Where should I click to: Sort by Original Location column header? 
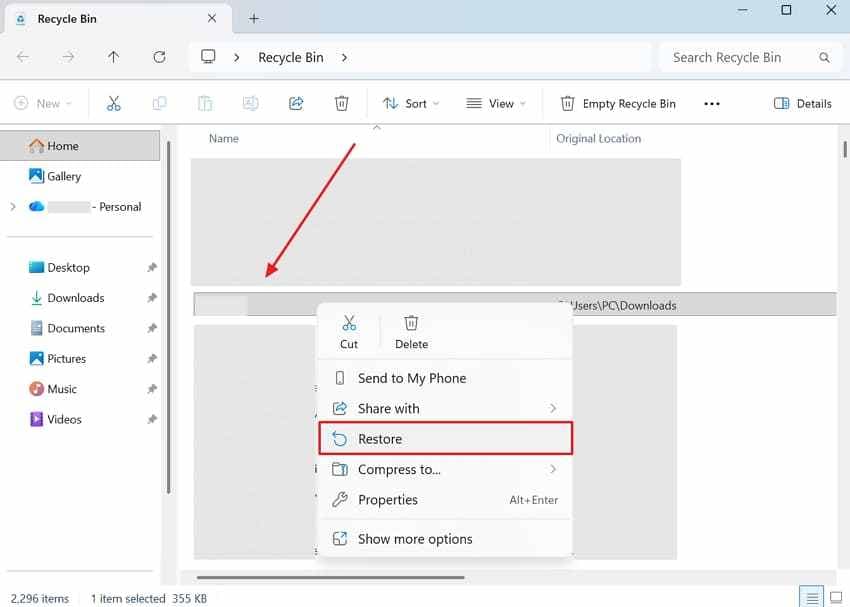coord(598,139)
